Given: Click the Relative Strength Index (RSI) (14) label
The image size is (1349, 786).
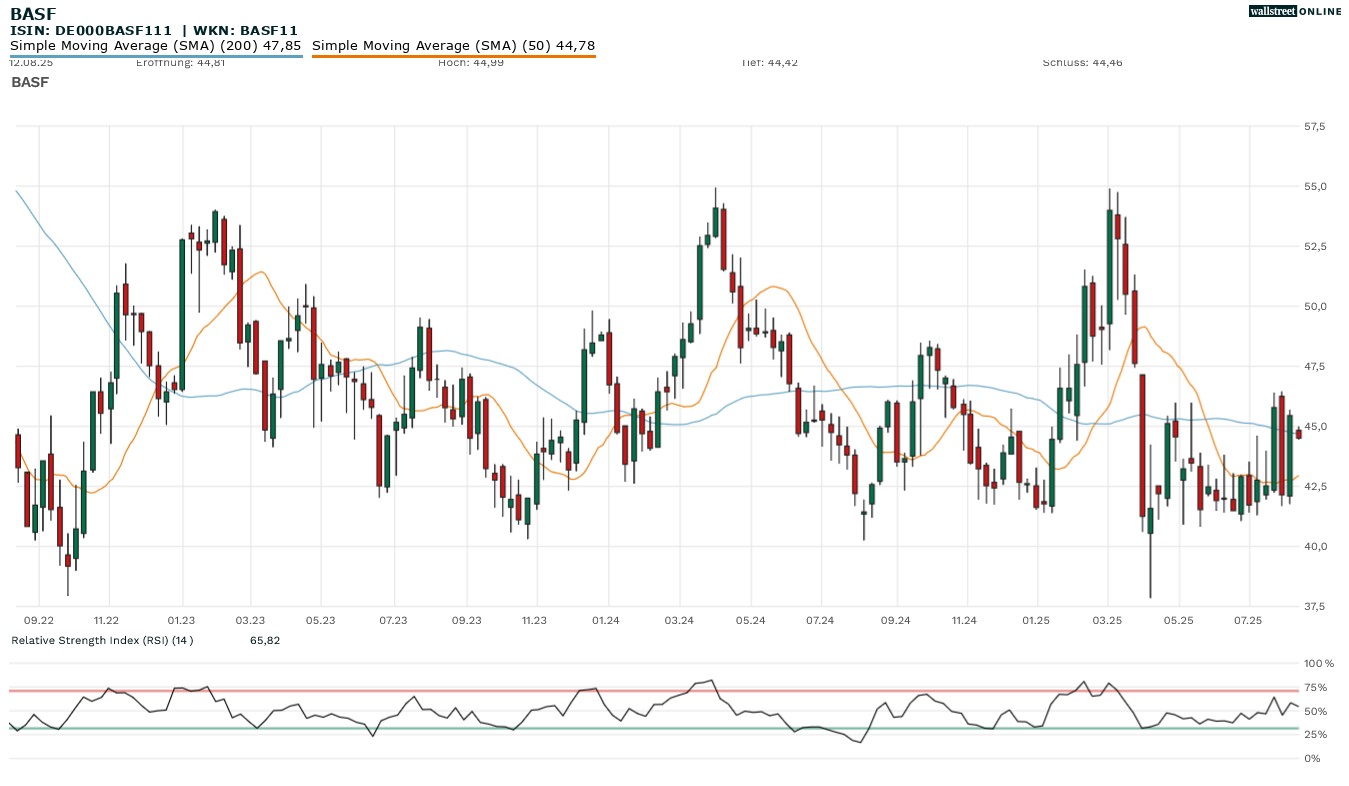Looking at the screenshot, I should (x=102, y=640).
